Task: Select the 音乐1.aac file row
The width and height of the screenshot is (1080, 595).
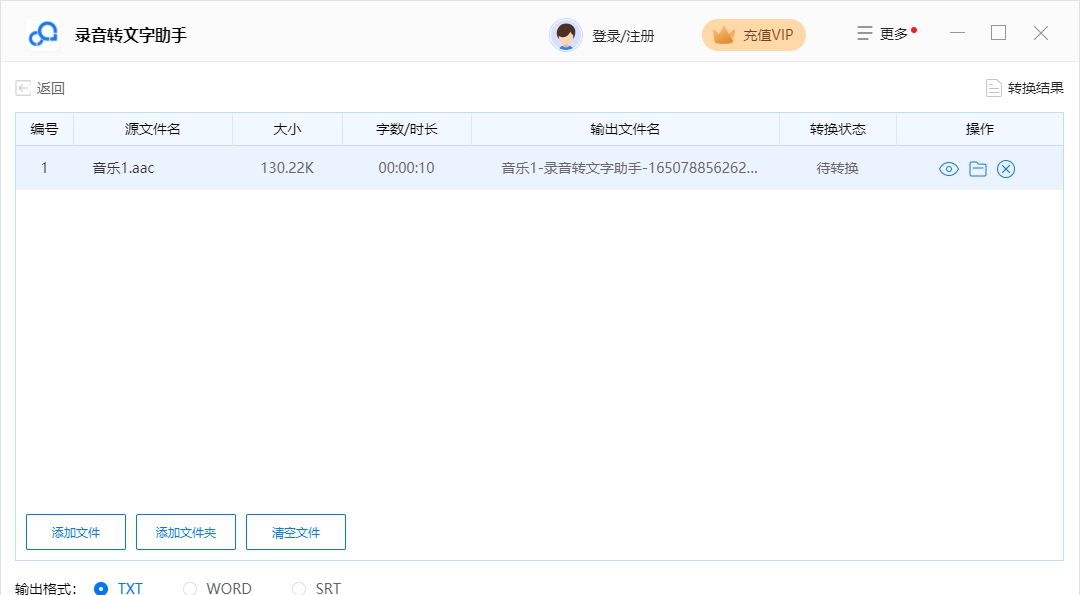Action: 400,168
